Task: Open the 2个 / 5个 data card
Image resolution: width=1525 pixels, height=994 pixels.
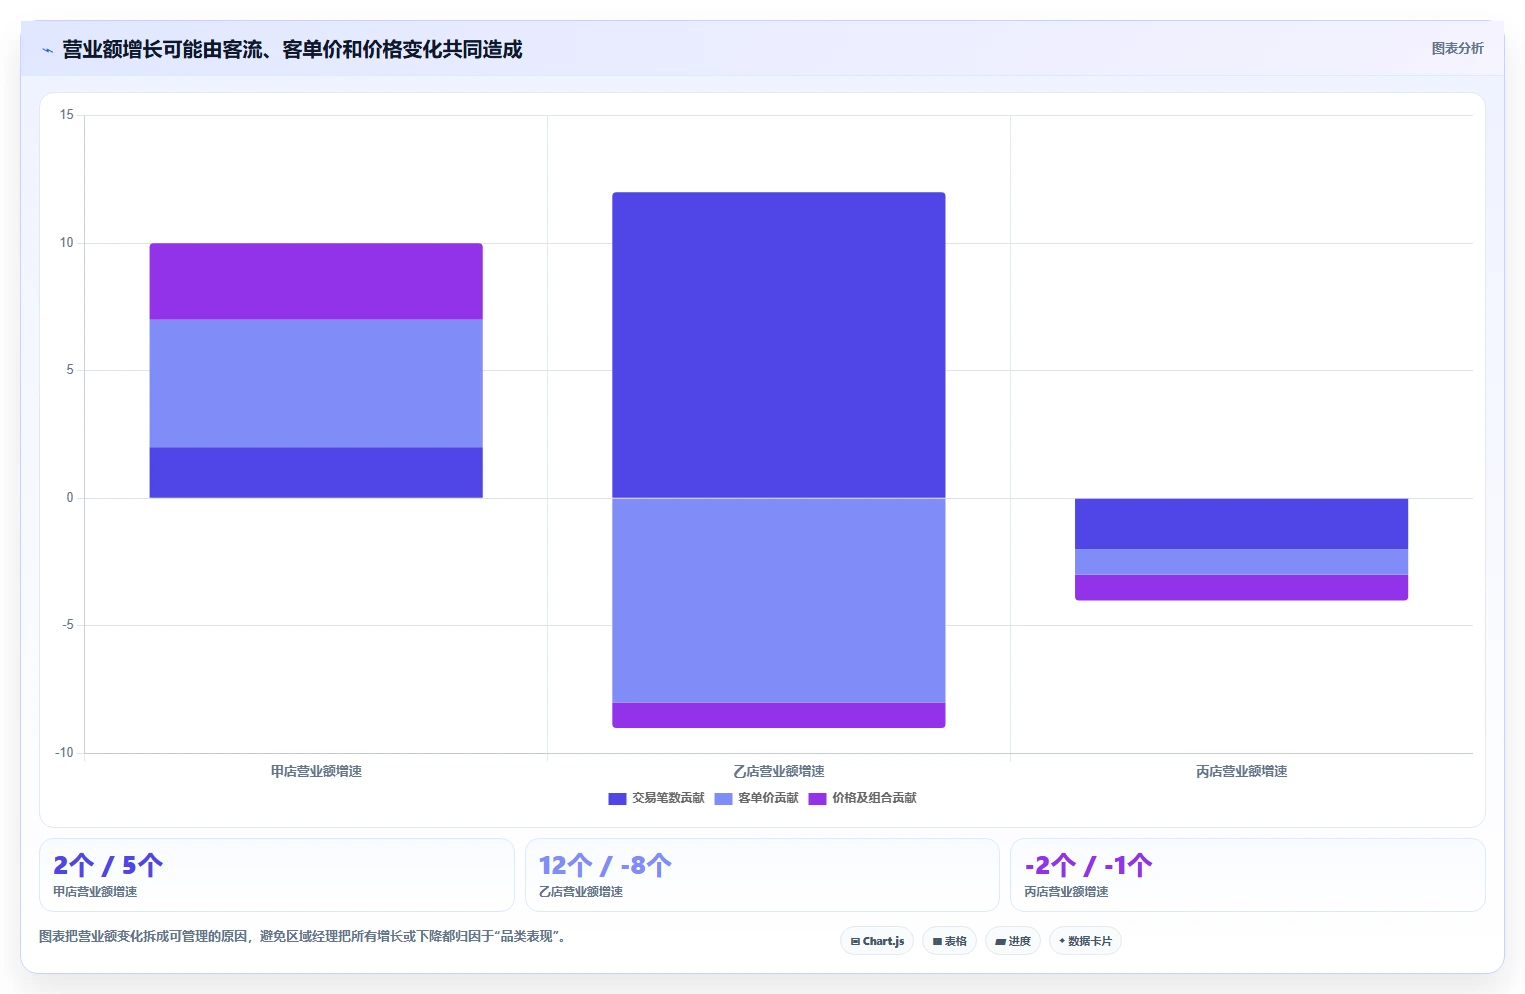Action: coord(277,875)
